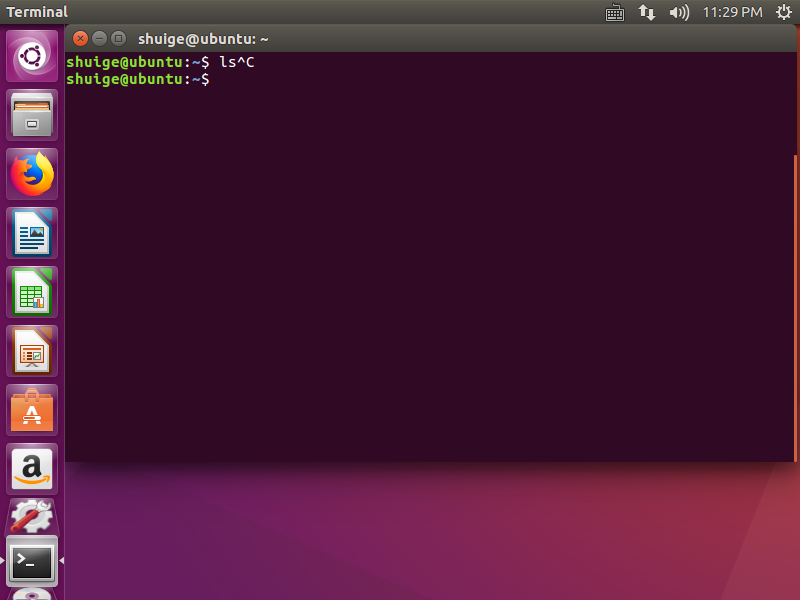Click the second shuige@ubuntu prompt line
This screenshot has height=600, width=800.
point(138,79)
